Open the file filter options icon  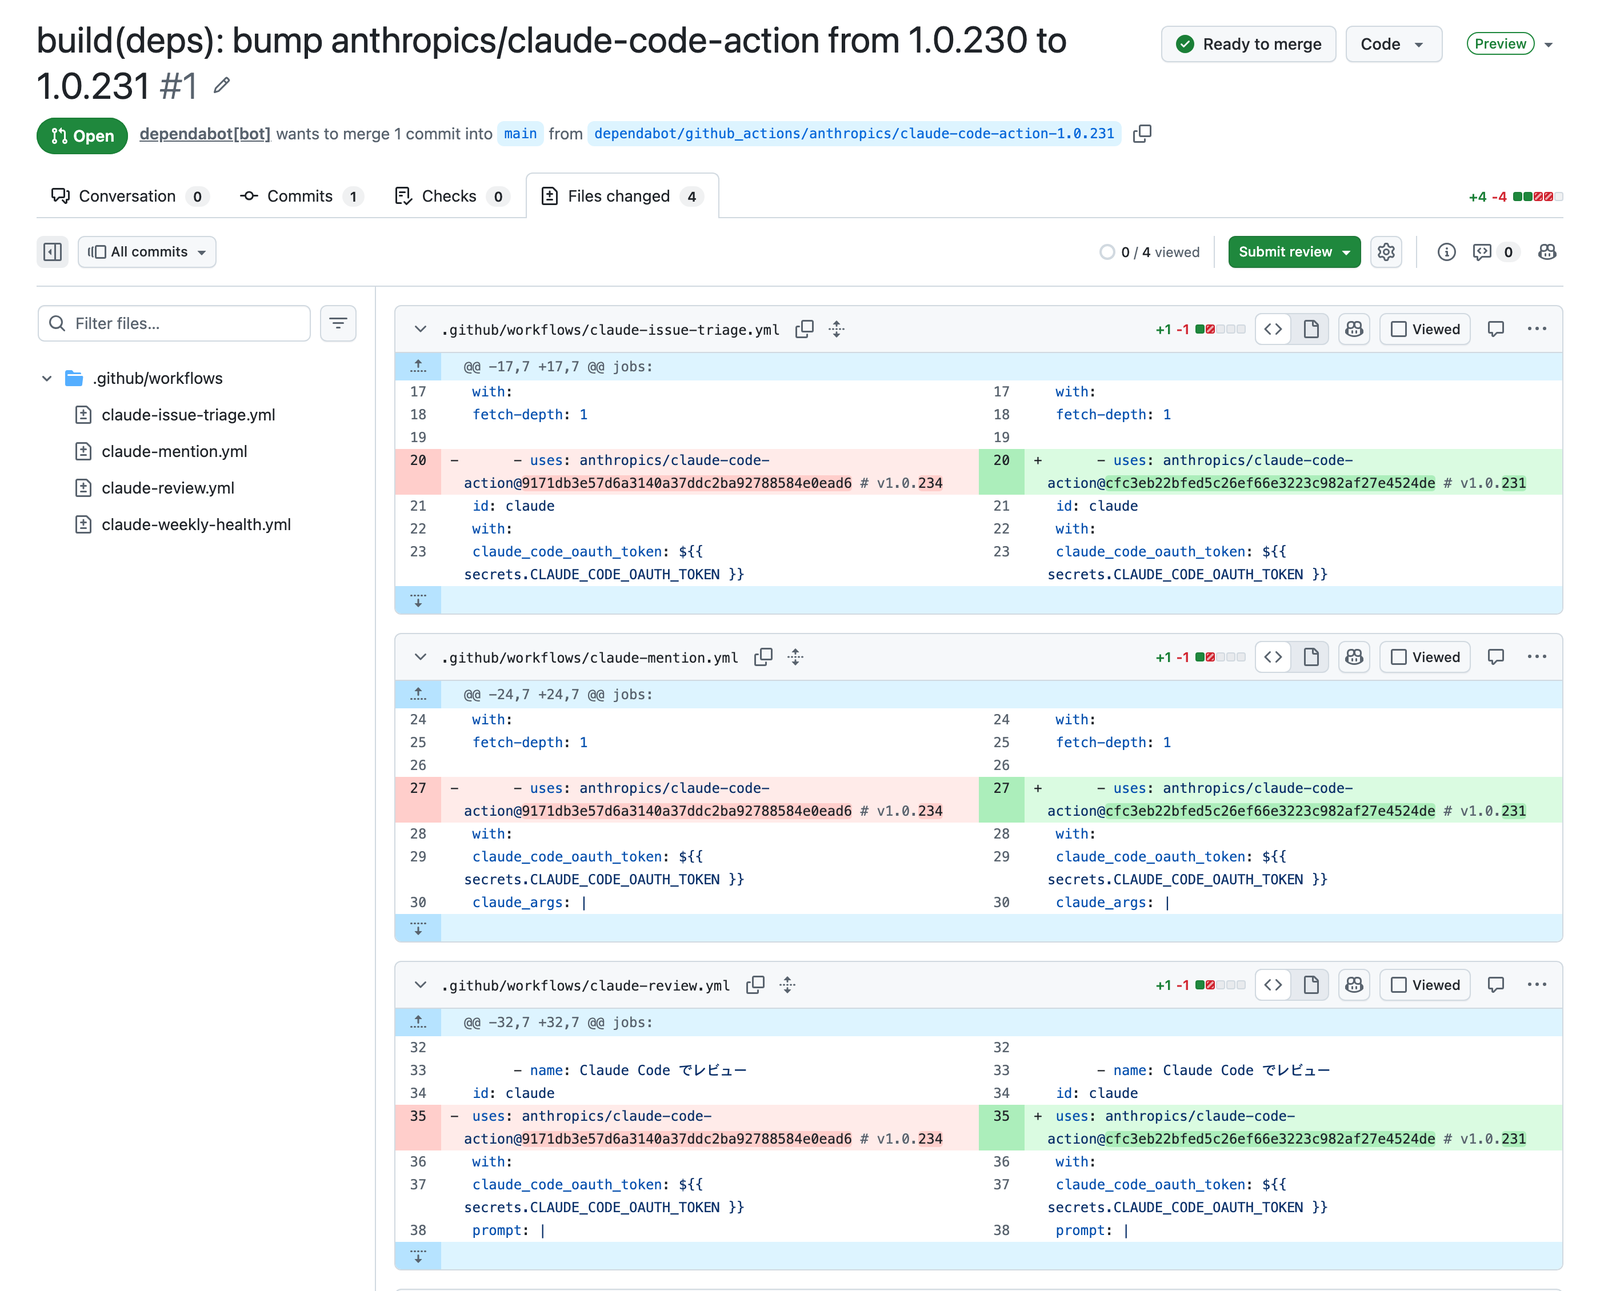click(x=338, y=324)
